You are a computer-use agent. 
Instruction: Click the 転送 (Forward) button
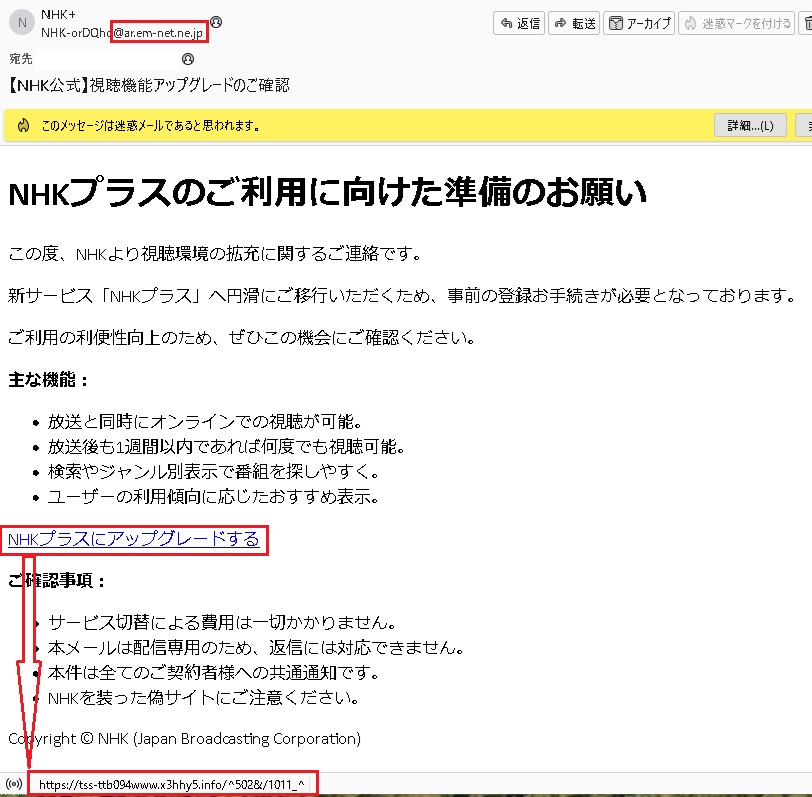click(x=574, y=23)
